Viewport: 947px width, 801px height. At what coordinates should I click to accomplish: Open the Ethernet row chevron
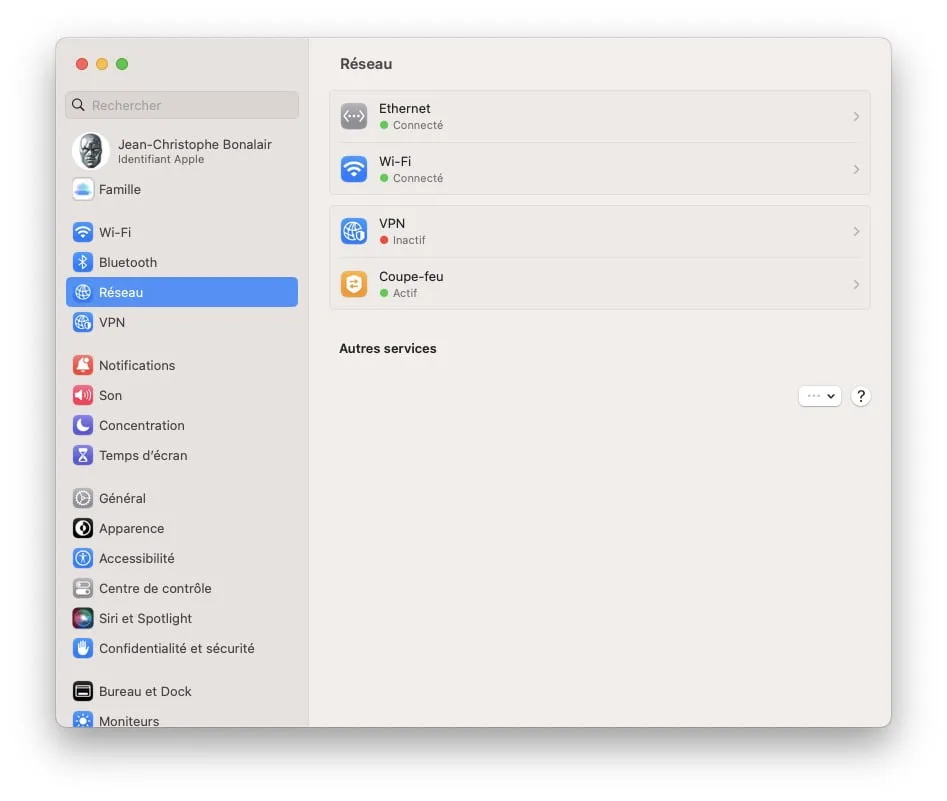click(856, 116)
